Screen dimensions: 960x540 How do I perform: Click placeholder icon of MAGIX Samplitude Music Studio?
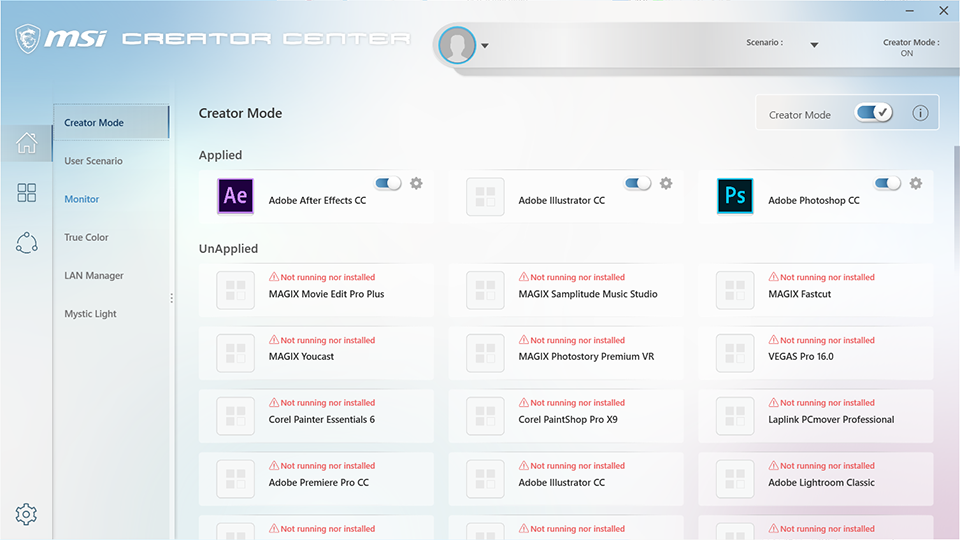coord(486,290)
